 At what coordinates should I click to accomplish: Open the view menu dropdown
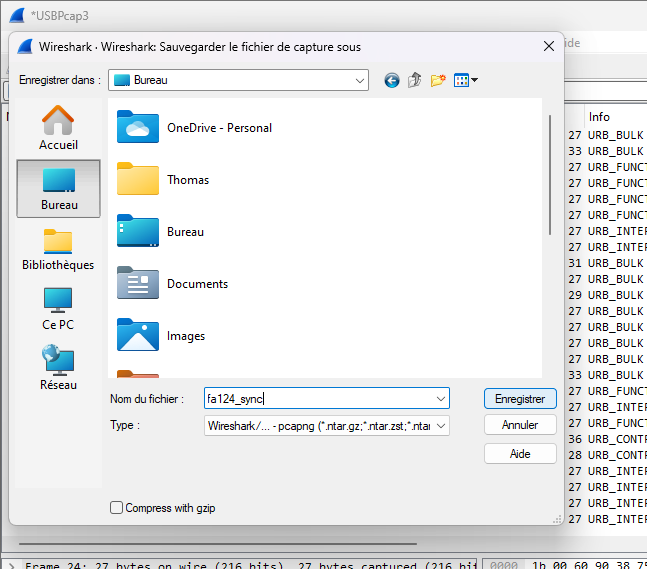point(466,80)
